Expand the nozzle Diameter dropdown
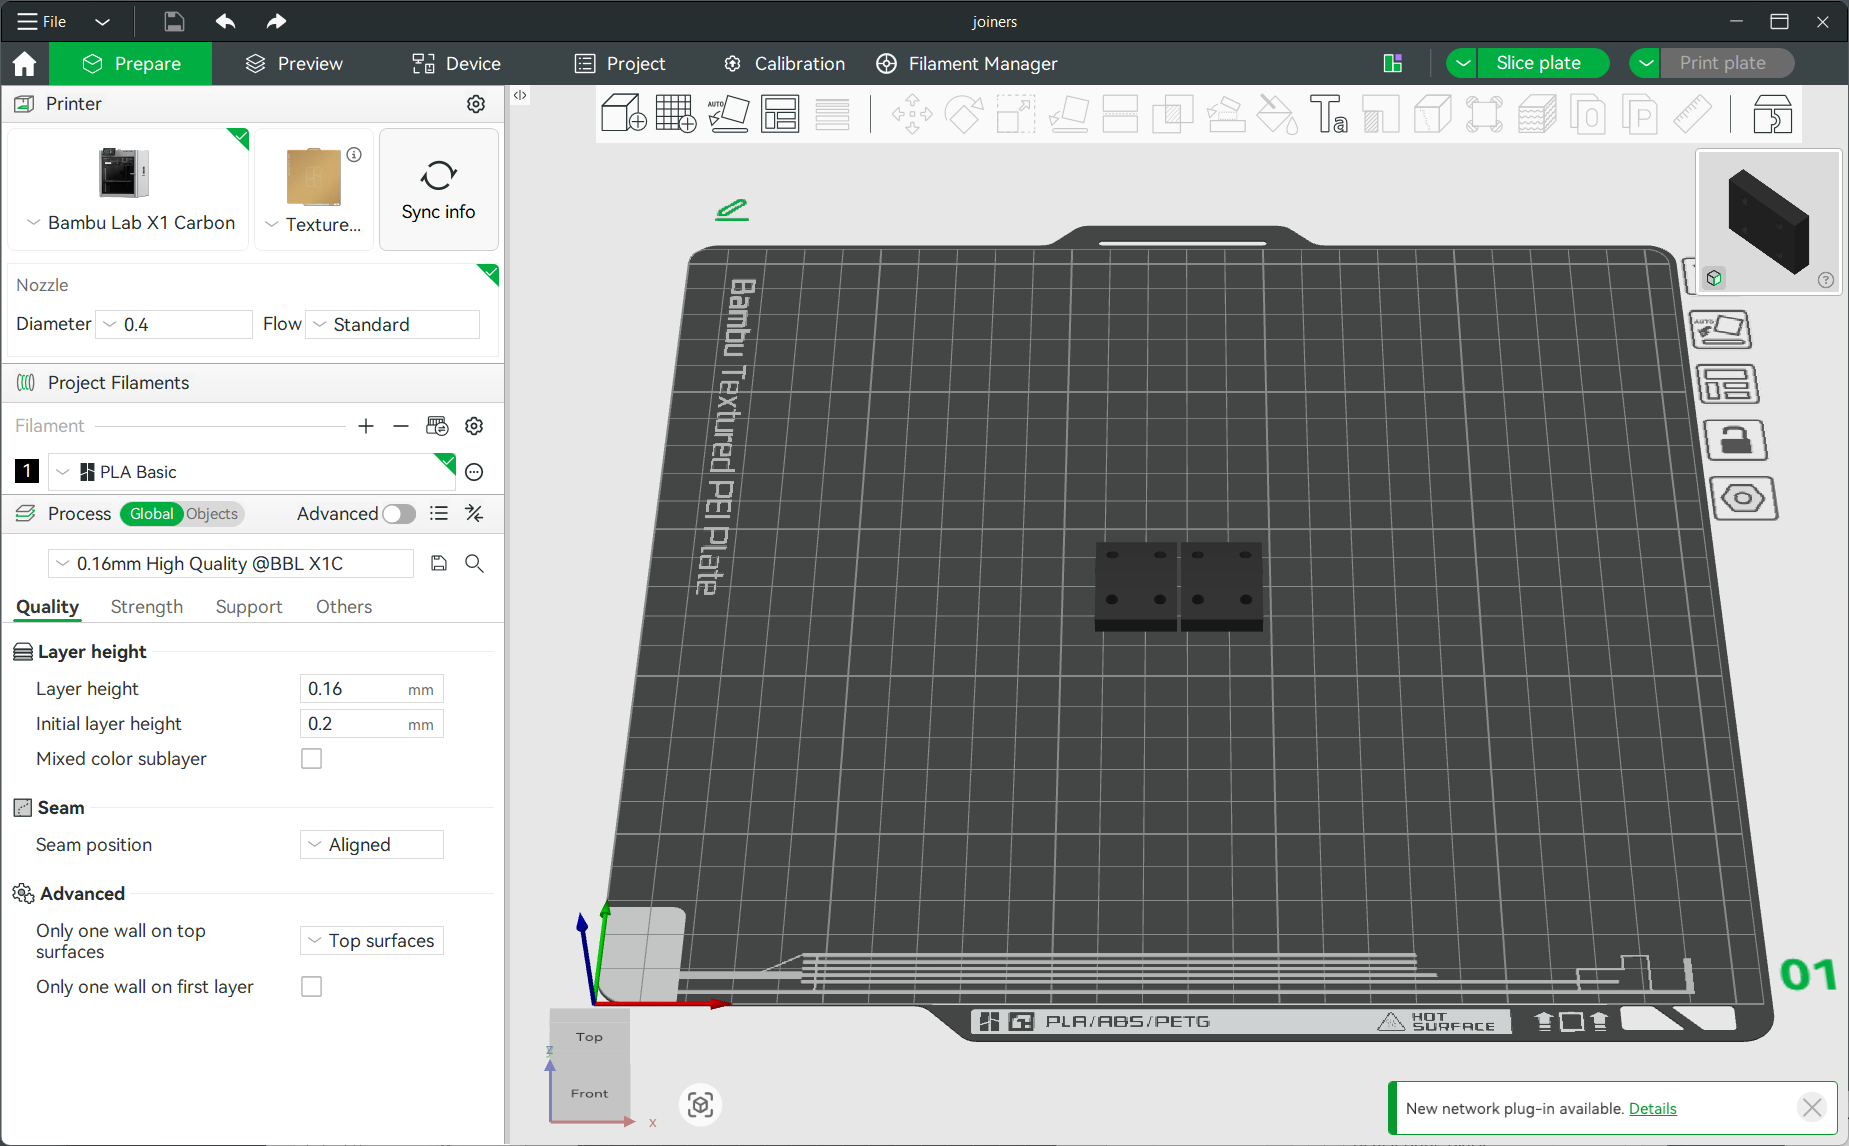Image resolution: width=1849 pixels, height=1146 pixels. 174,325
